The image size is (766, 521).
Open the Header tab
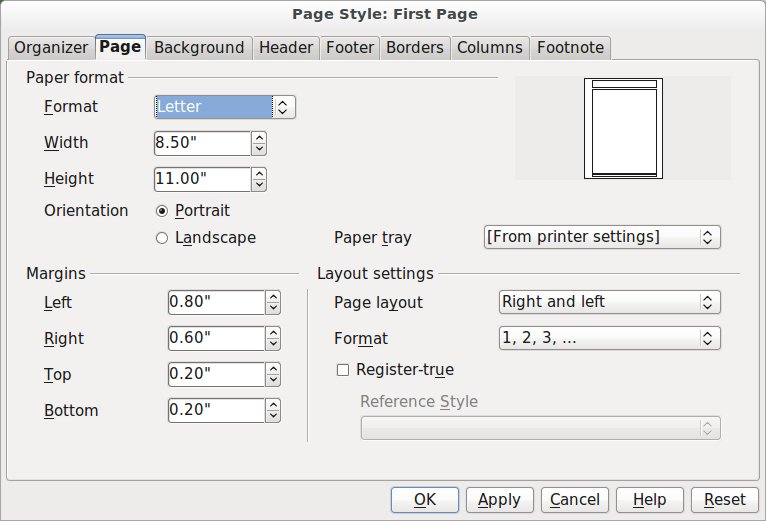click(x=285, y=47)
